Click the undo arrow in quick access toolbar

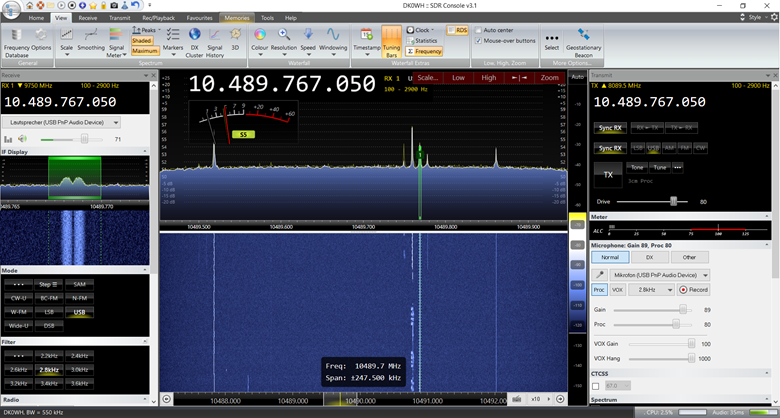click(136, 5)
